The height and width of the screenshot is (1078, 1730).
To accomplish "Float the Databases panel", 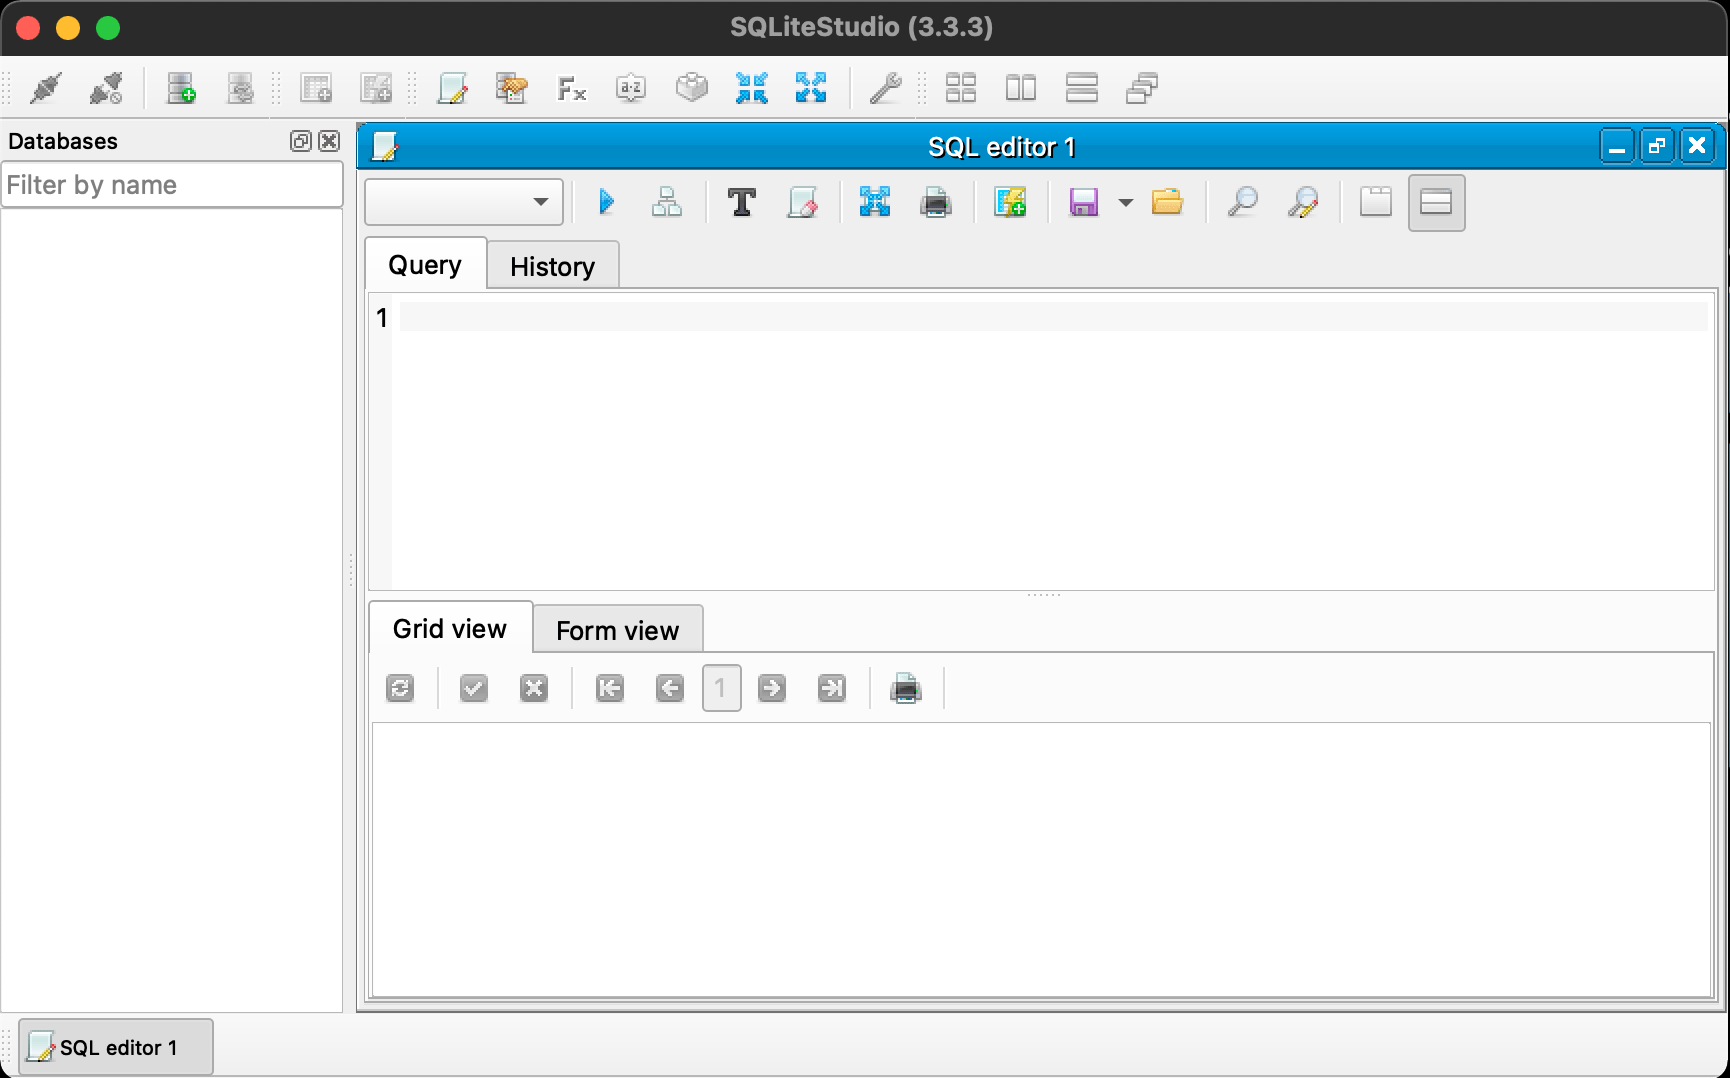I will click(x=301, y=141).
